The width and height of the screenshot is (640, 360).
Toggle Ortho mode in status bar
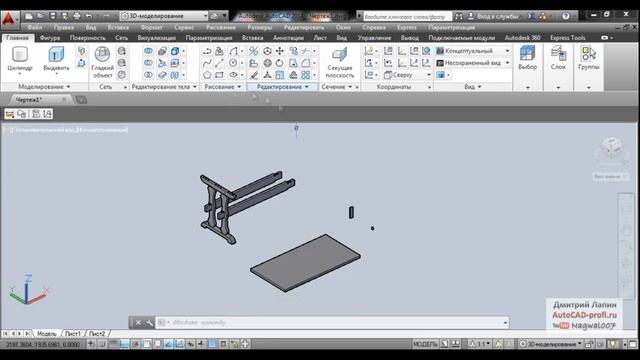pyautogui.click(x=124, y=344)
